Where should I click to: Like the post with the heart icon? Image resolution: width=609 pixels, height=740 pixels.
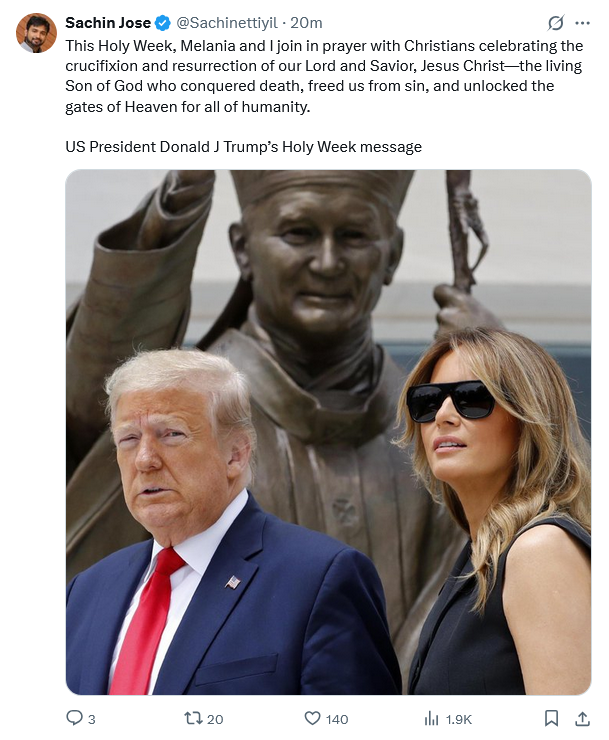coord(312,718)
